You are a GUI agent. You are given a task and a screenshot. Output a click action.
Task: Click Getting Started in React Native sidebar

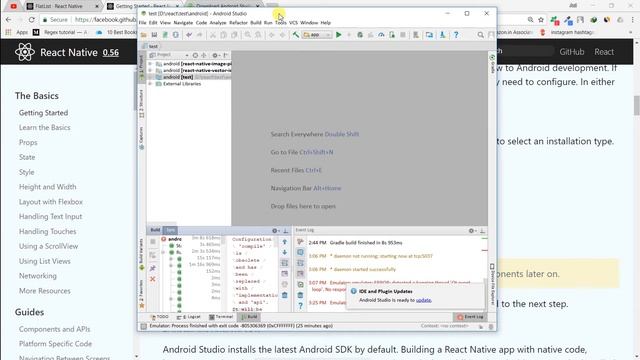pos(43,113)
